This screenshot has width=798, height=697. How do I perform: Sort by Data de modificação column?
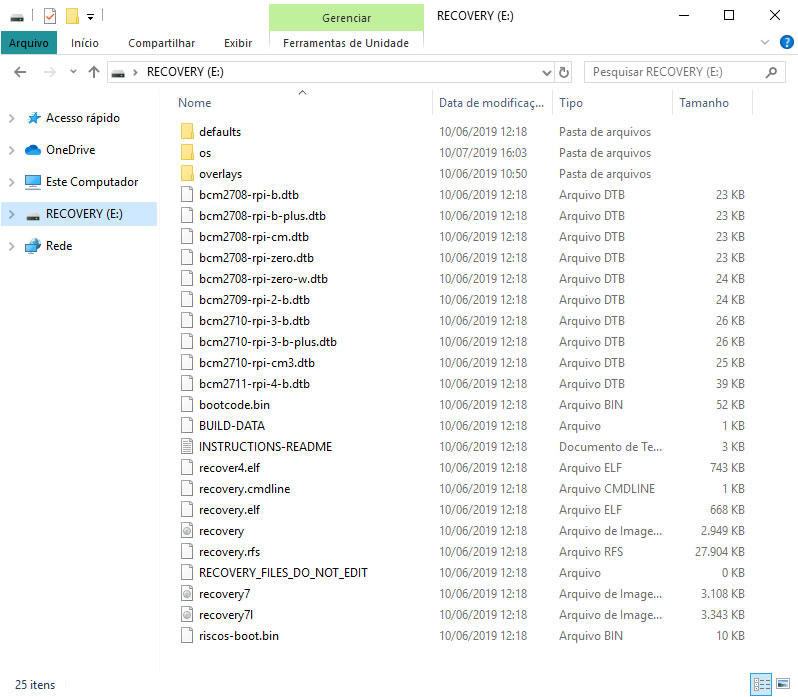pos(491,103)
